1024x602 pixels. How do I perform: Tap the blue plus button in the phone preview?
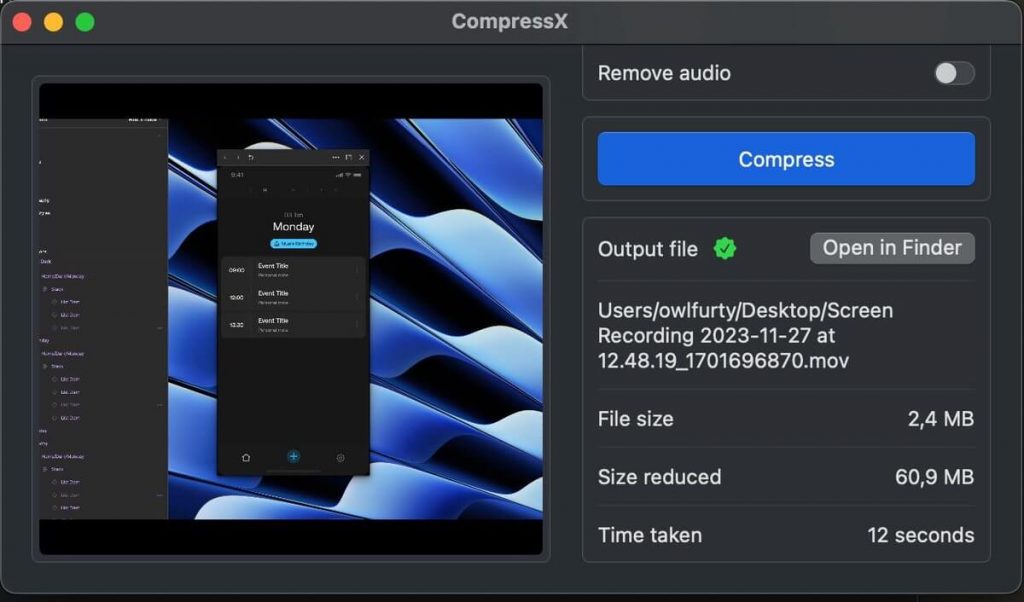295,457
